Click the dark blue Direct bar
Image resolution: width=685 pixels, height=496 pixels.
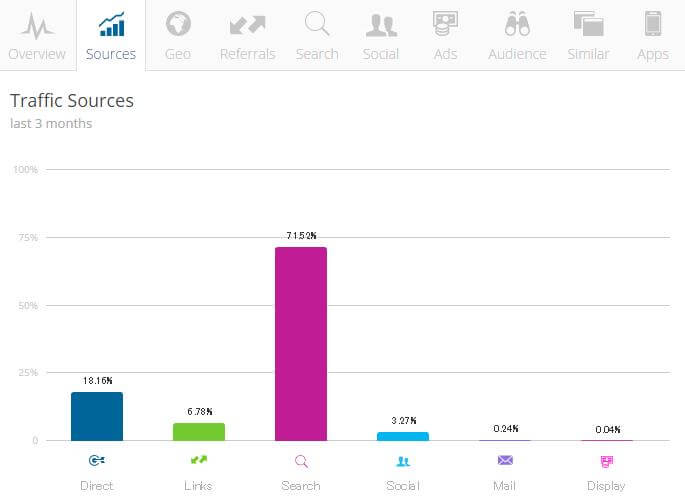(x=97, y=416)
